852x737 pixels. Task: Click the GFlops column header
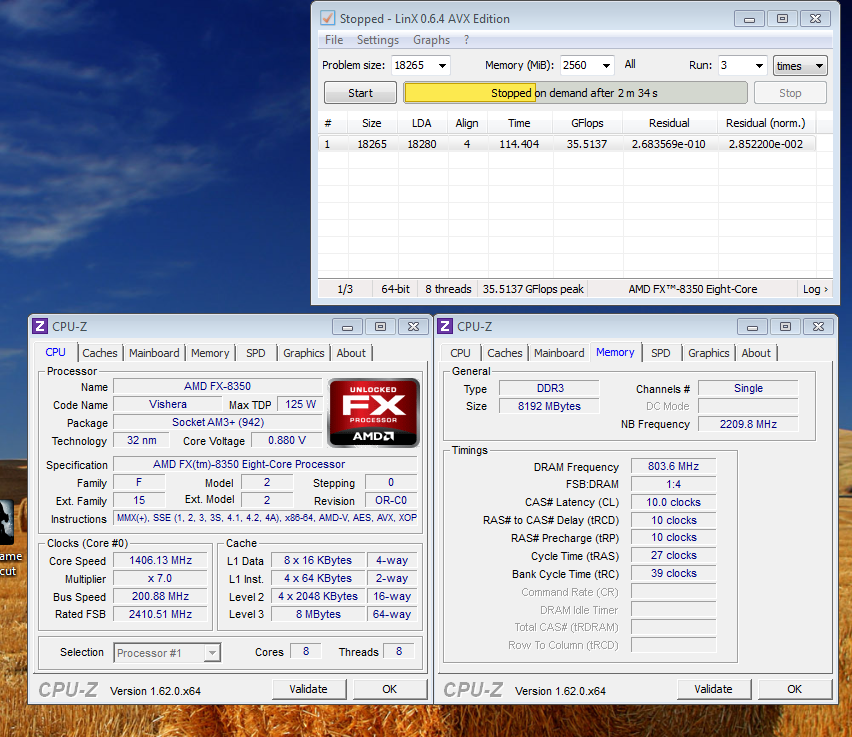tap(587, 123)
